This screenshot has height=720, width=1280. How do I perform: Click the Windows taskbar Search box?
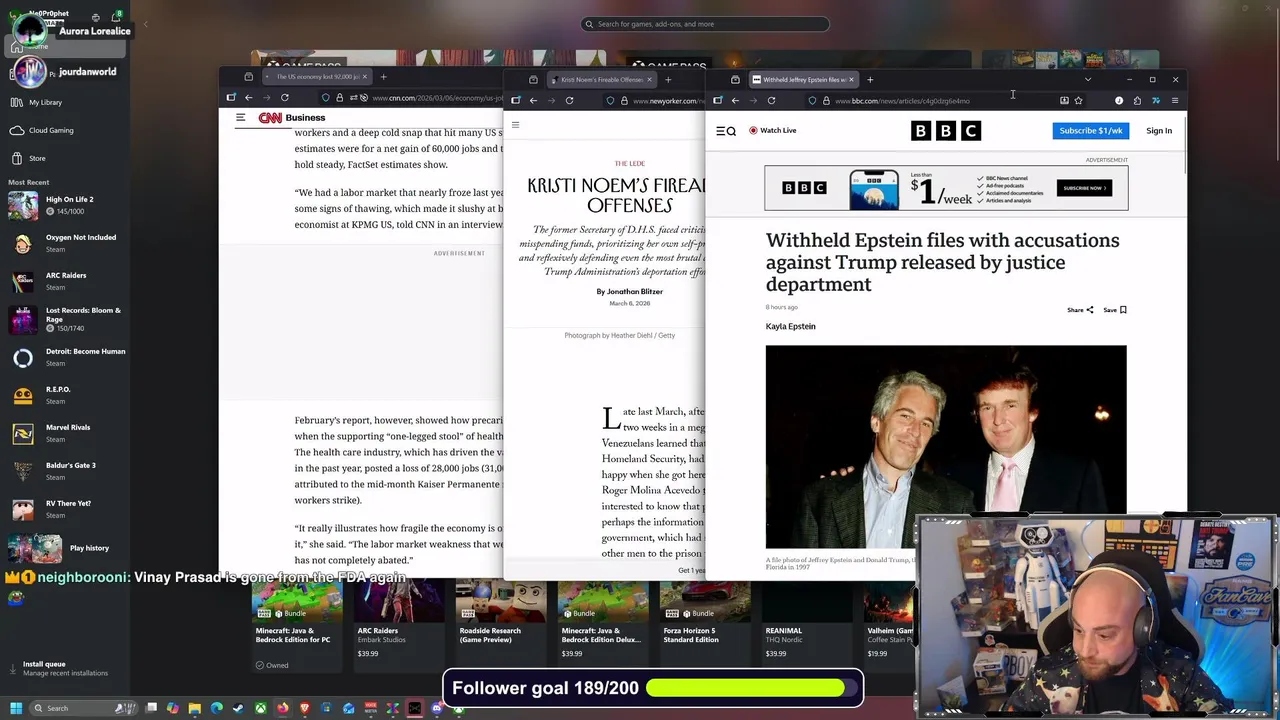point(83,708)
